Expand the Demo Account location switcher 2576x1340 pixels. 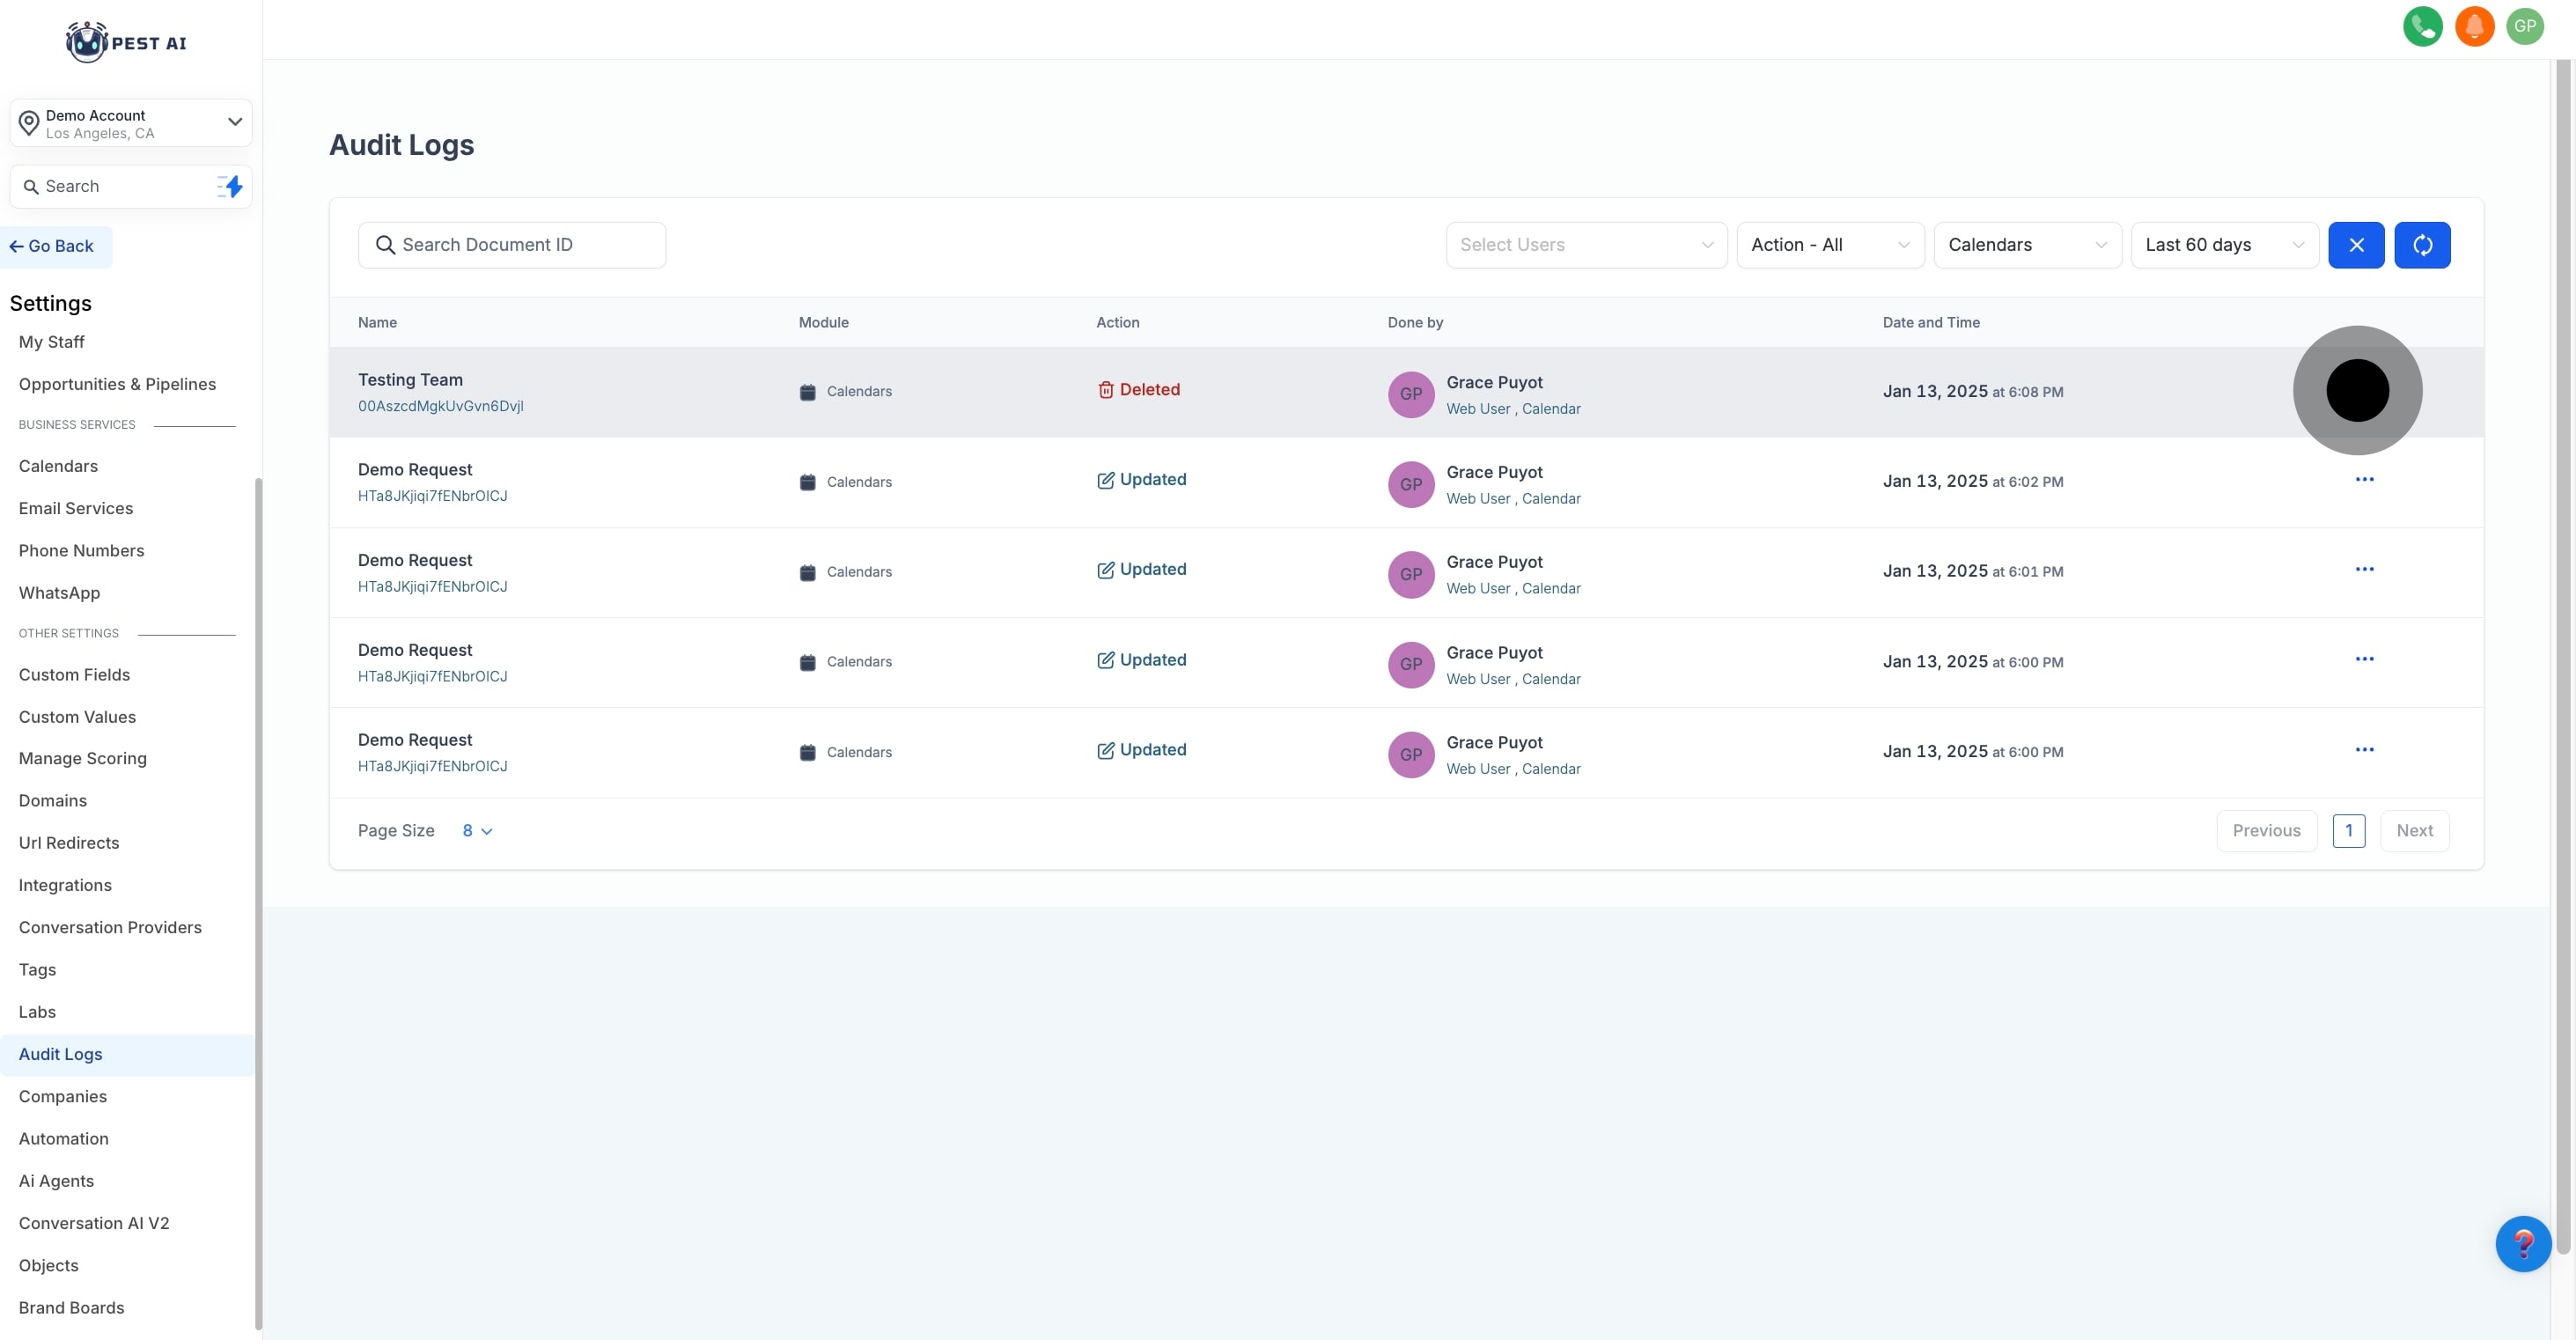tap(131, 124)
